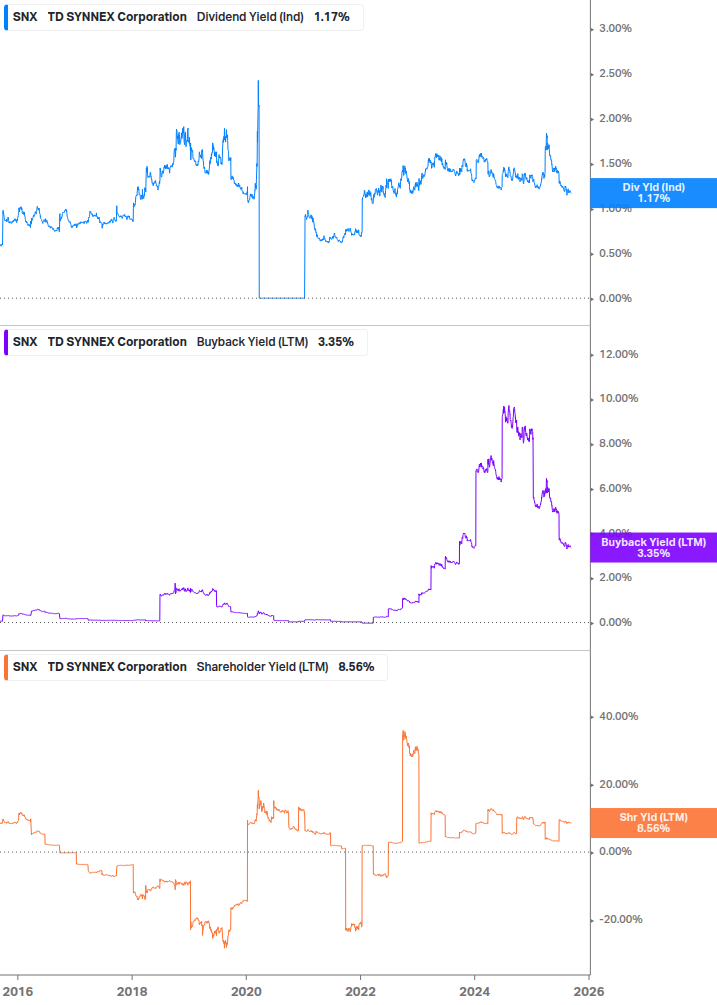Click the orange Shr Yld (LTM) 8.56% axis tag
Image resolution: width=717 pixels, height=1005 pixels.
coord(654,823)
